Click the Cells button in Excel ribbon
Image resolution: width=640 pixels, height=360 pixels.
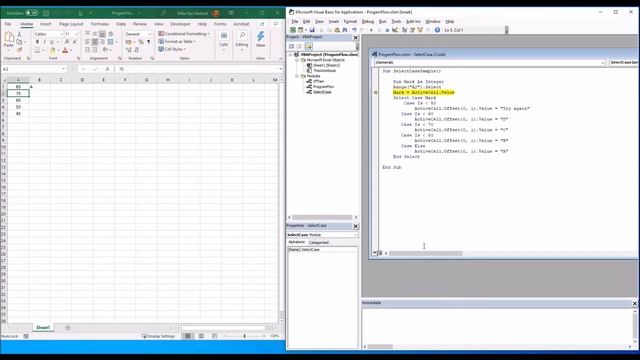[x=224, y=40]
